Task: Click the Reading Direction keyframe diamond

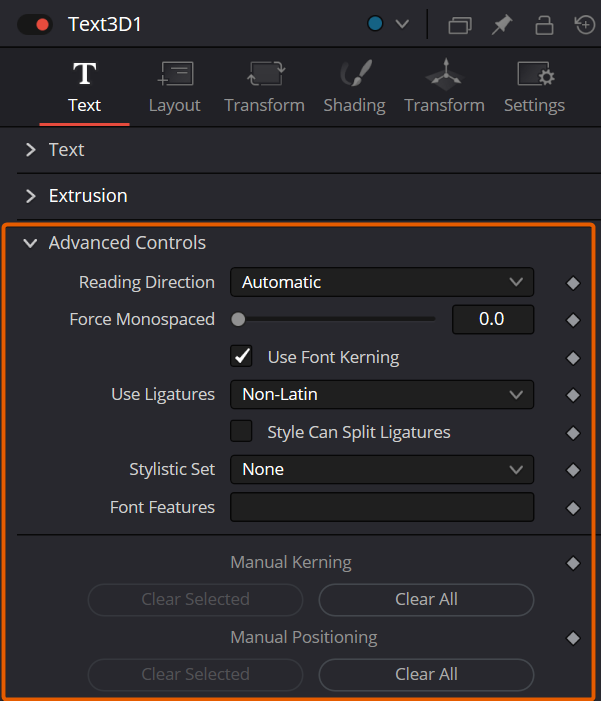Action: (573, 283)
